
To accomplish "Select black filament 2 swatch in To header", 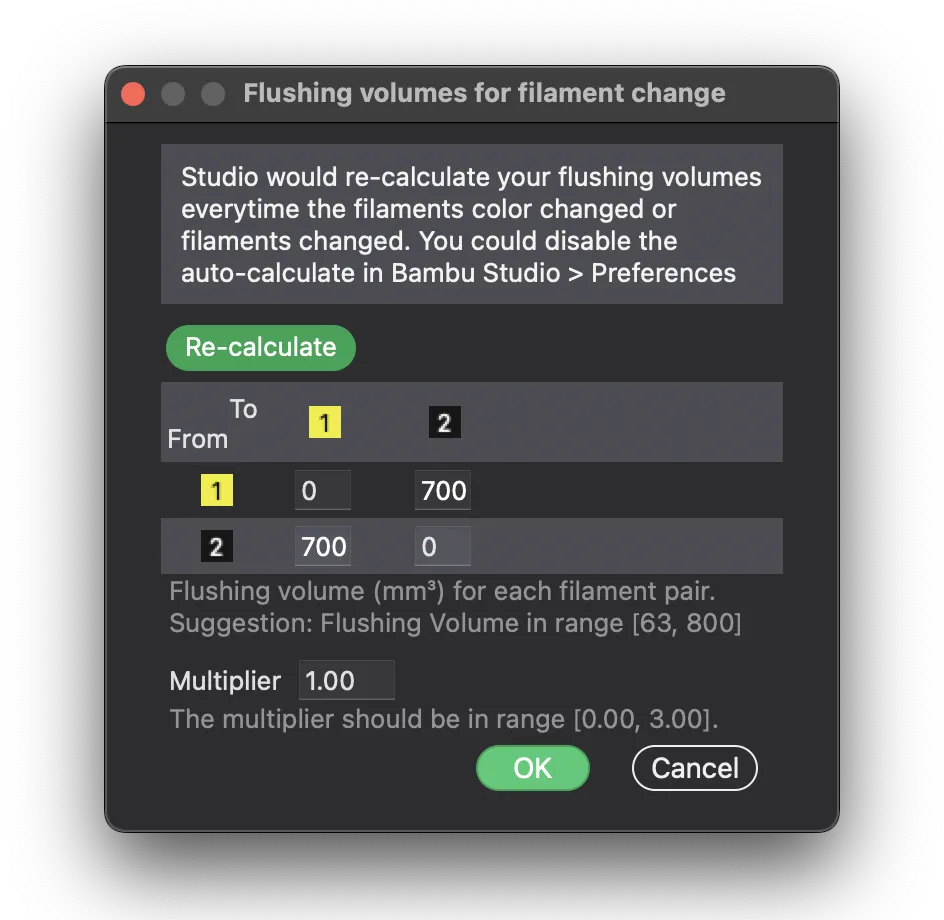I will tap(444, 423).
